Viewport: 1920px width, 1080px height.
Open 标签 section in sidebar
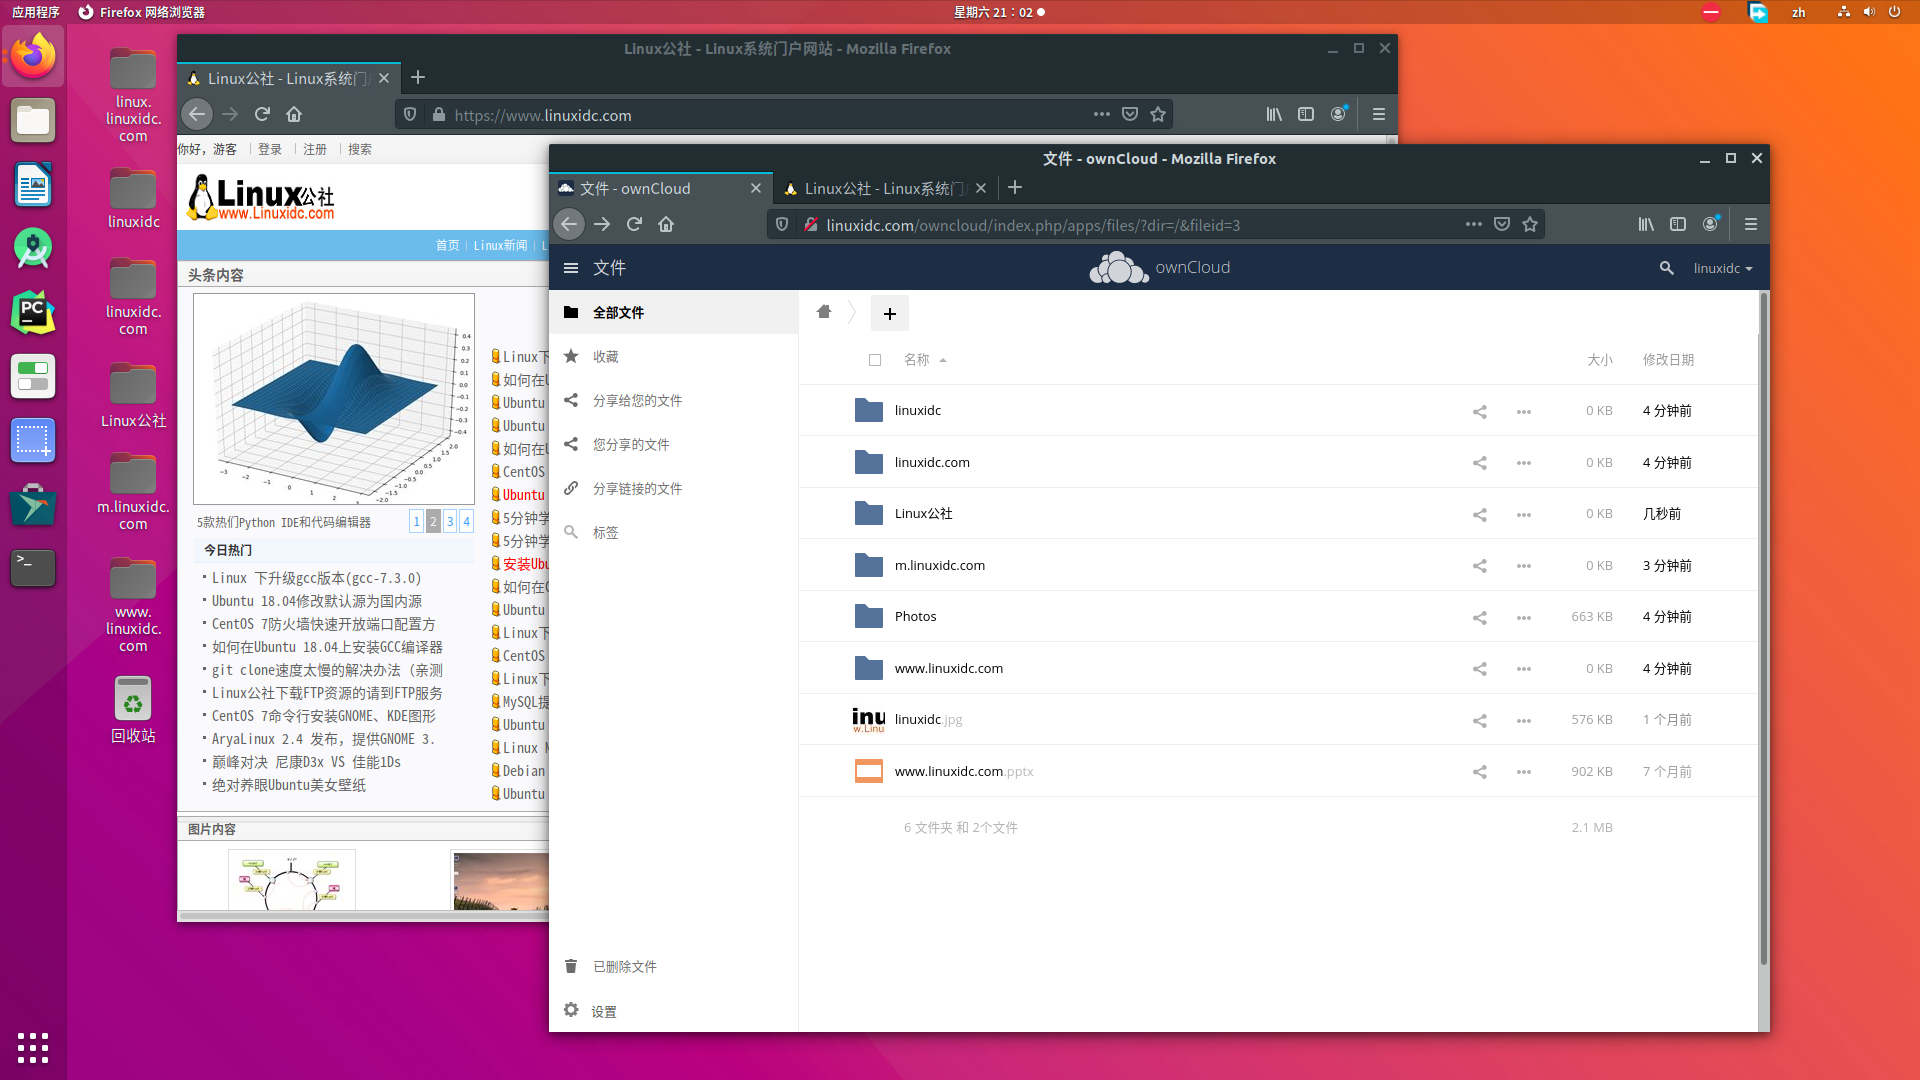point(605,532)
